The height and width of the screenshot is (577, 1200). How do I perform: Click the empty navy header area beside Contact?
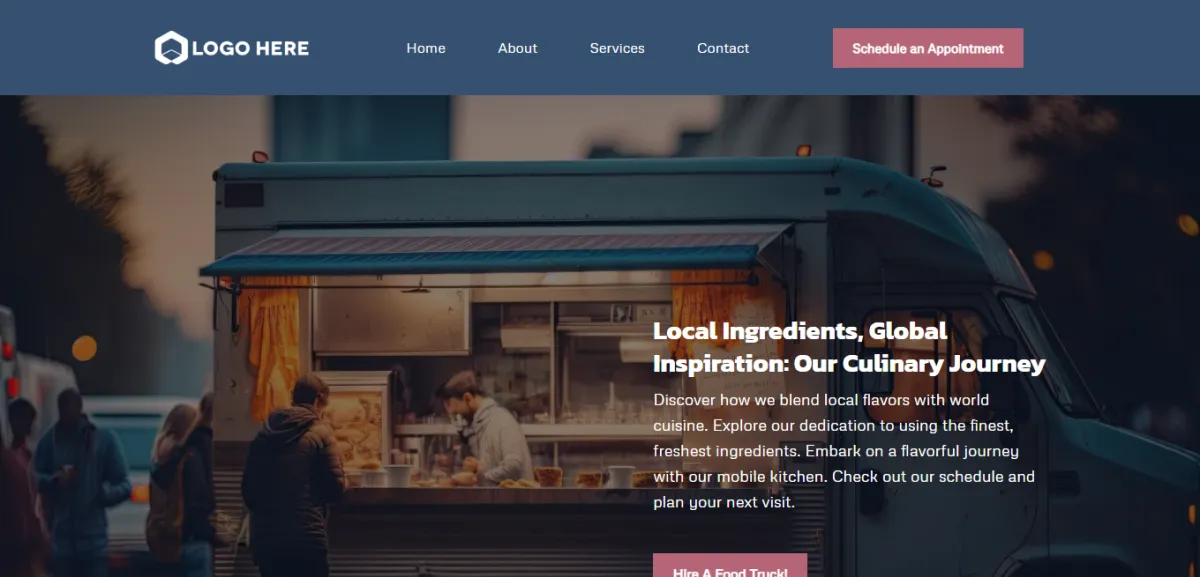(790, 48)
